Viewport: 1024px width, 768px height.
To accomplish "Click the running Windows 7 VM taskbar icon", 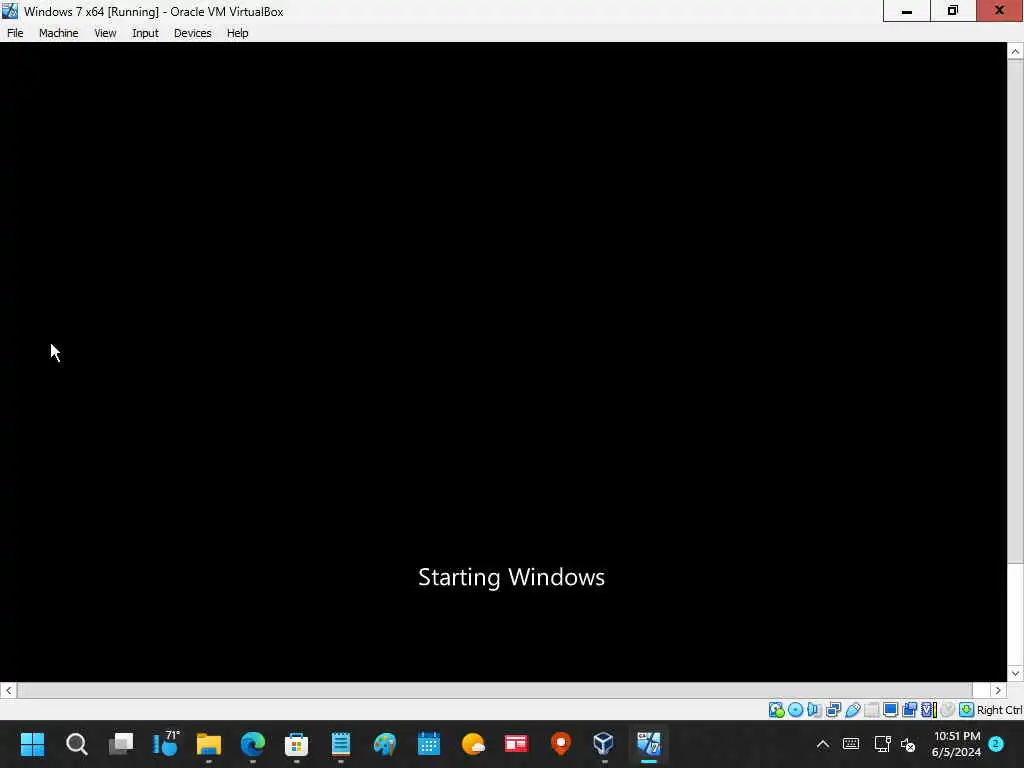I will pos(648,744).
